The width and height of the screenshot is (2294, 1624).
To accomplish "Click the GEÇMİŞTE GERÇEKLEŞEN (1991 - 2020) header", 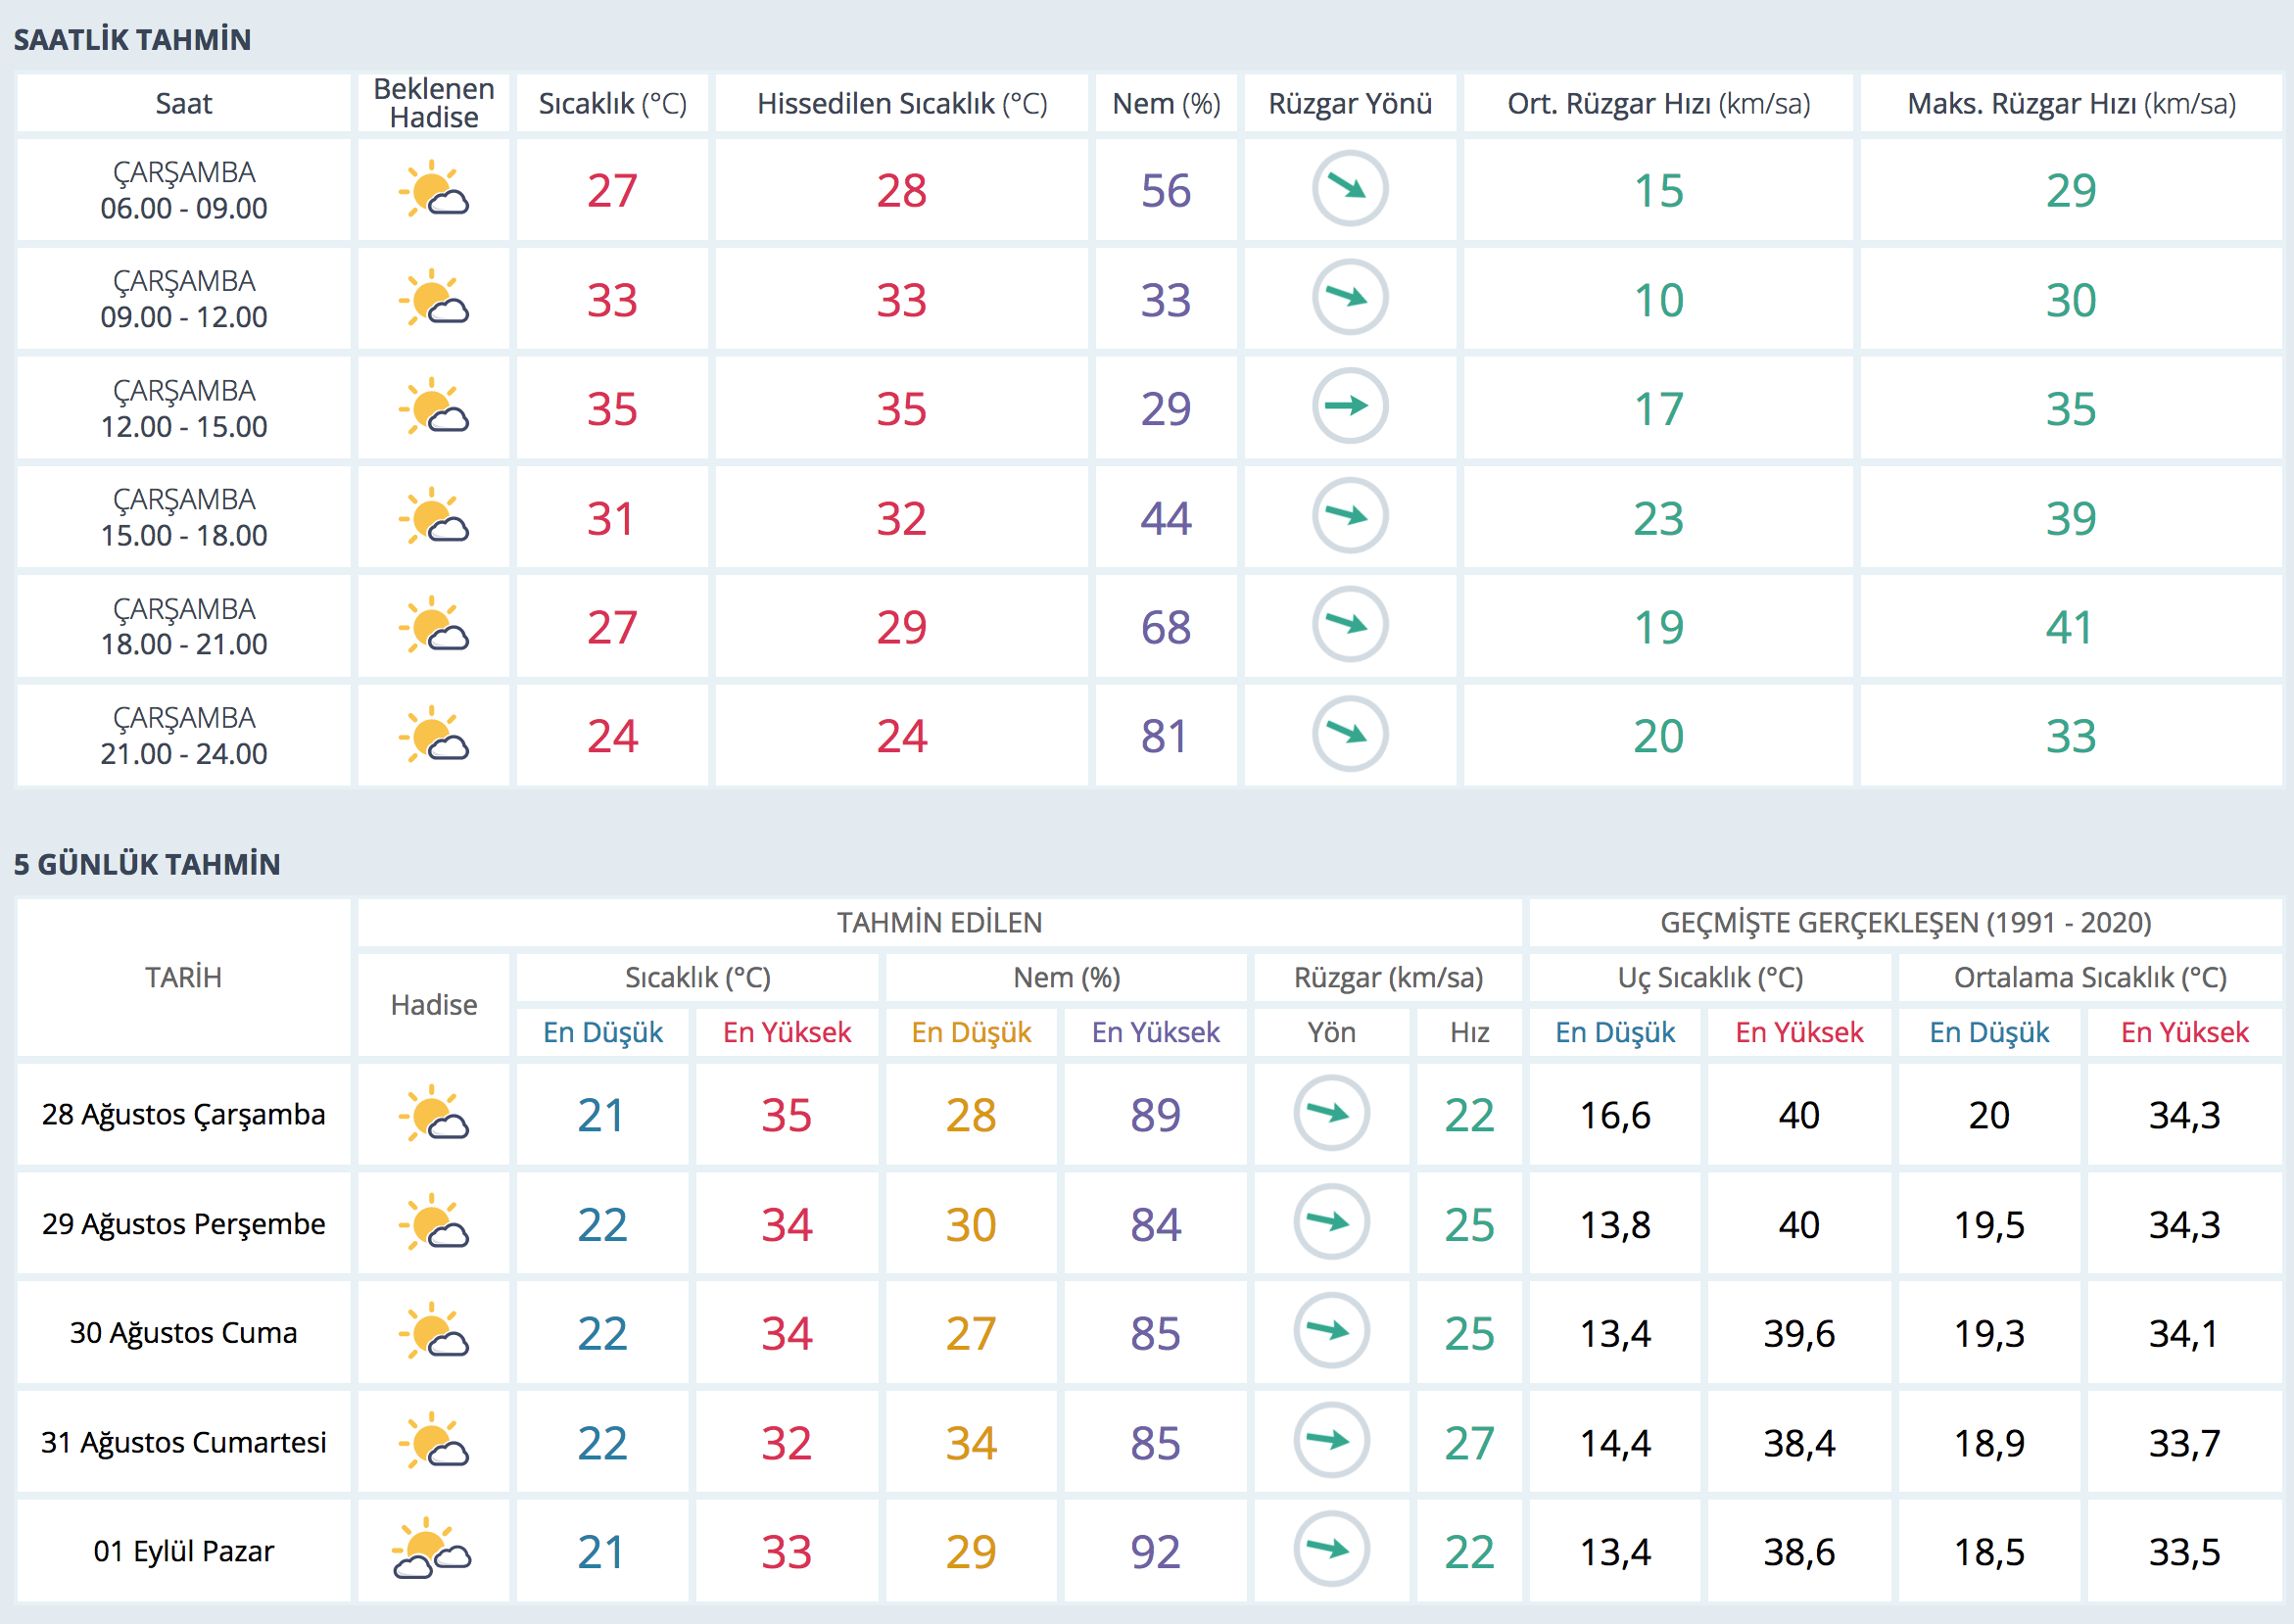I will (x=1905, y=922).
